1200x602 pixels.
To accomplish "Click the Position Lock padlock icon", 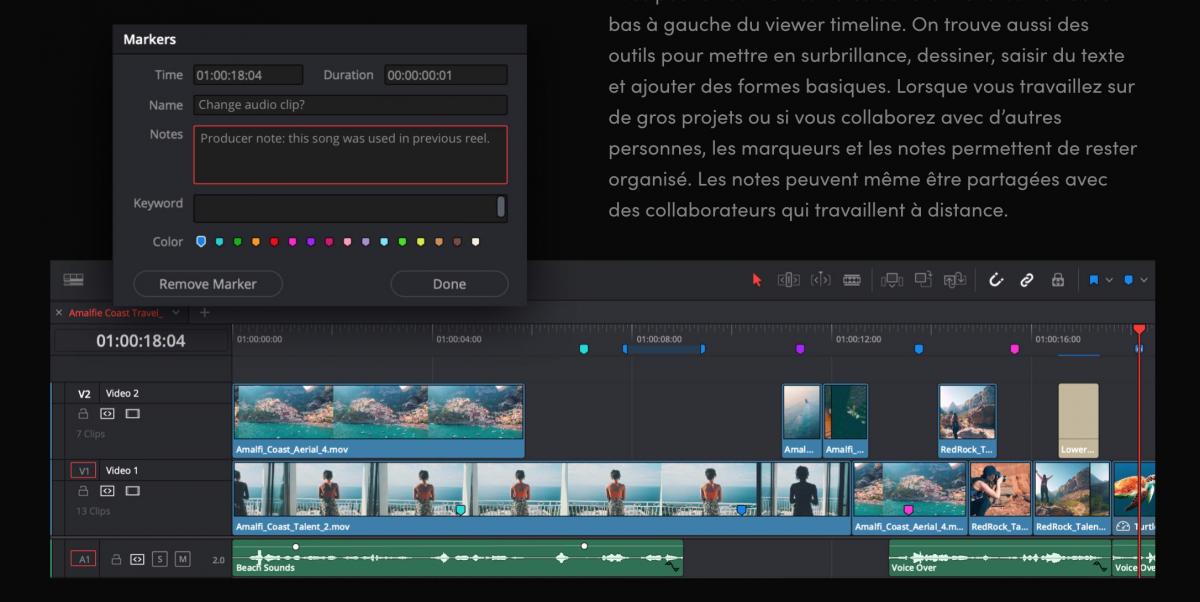I will tap(1057, 283).
